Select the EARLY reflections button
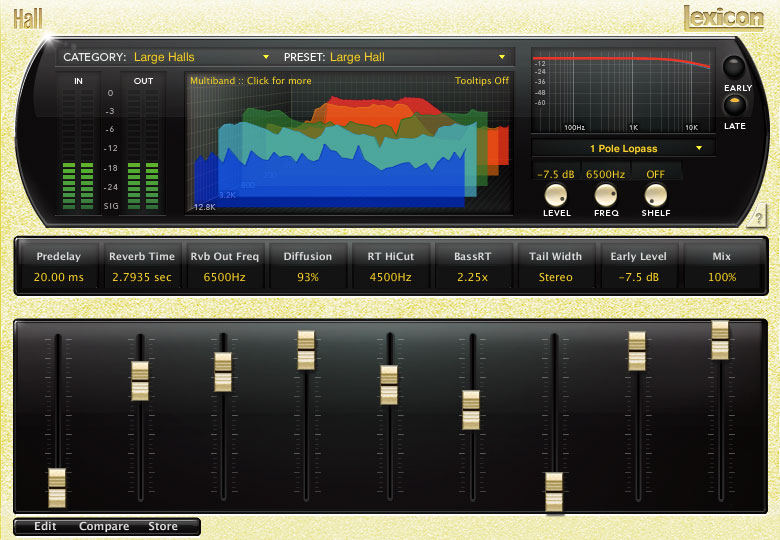The image size is (780, 540). pos(734,67)
